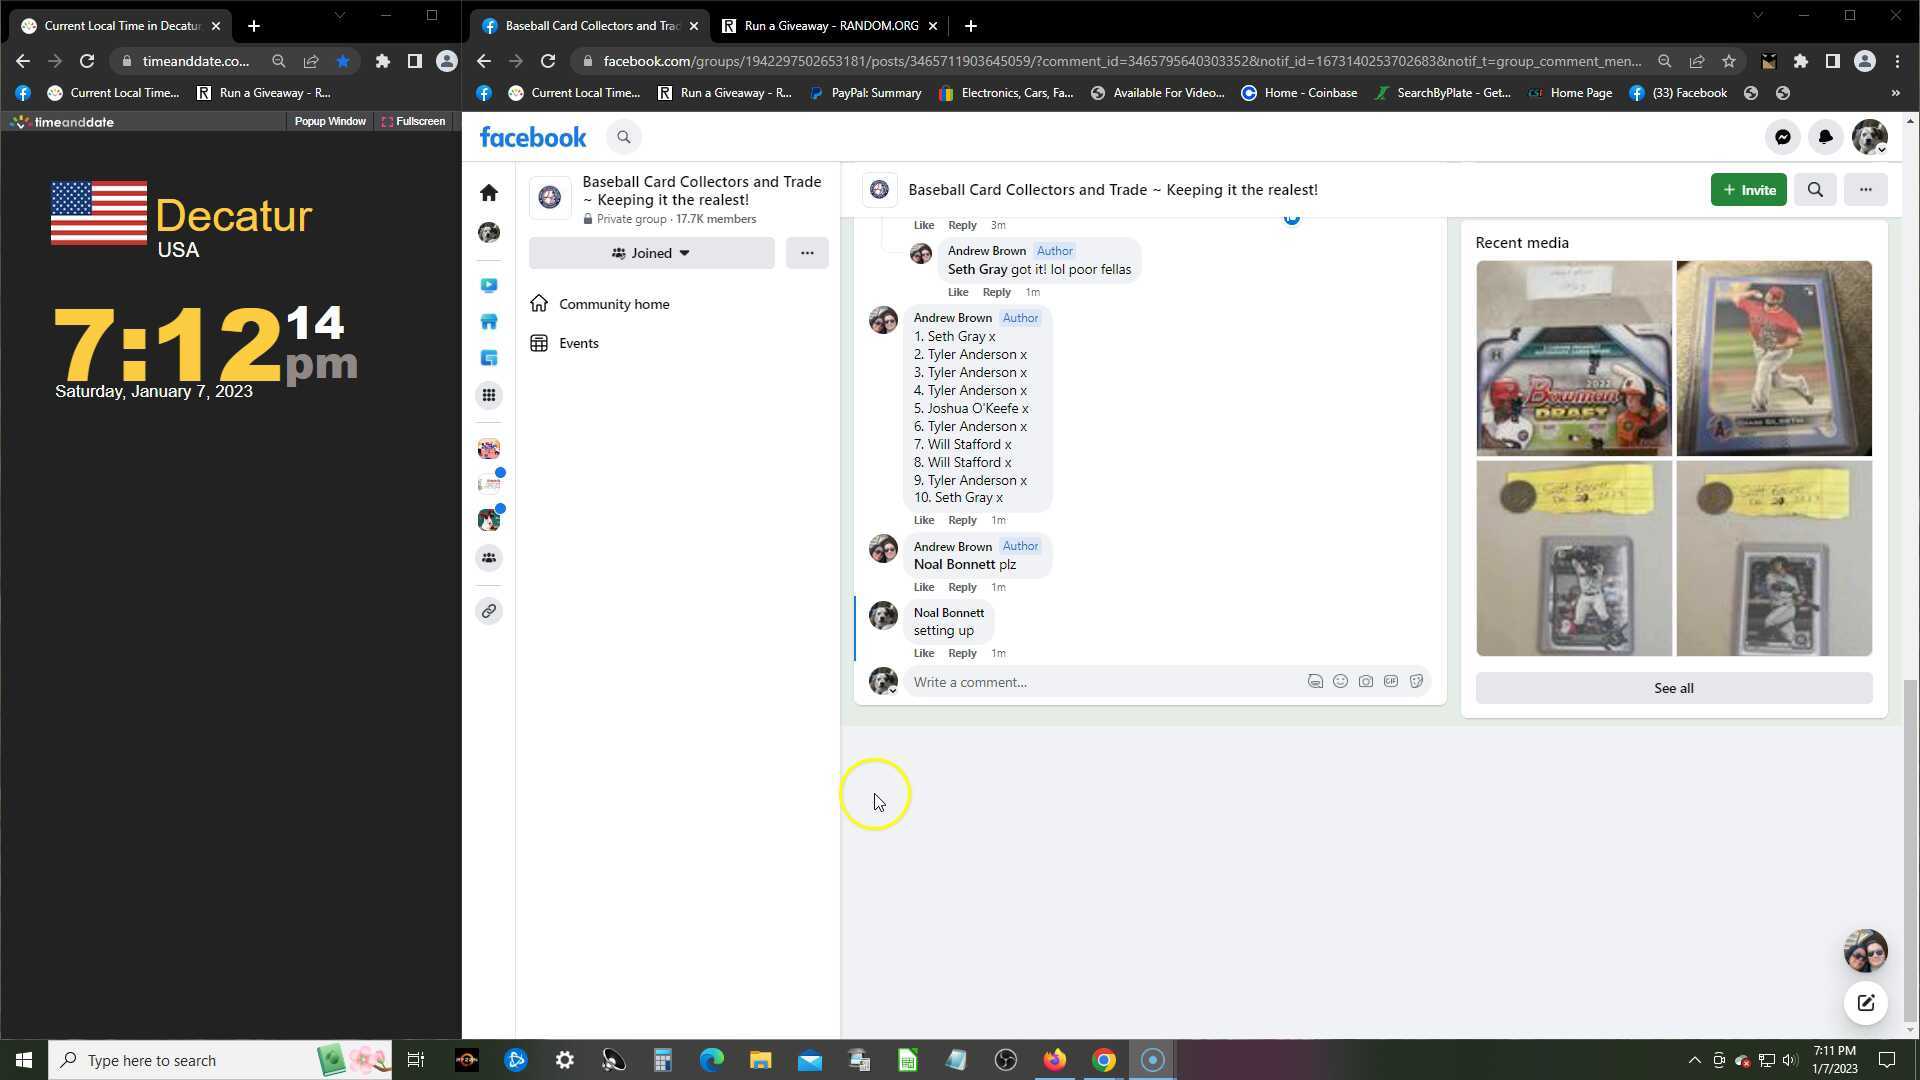Open Community home menu item
The height and width of the screenshot is (1080, 1920).
[x=614, y=304]
